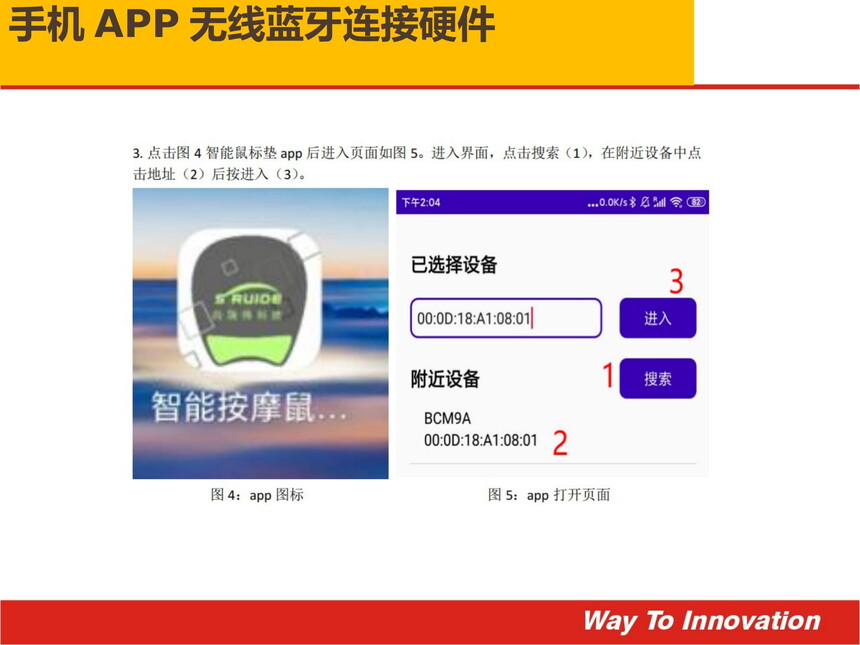Click the MAC address input field
Viewport: 860px width, 645px height.
point(506,318)
